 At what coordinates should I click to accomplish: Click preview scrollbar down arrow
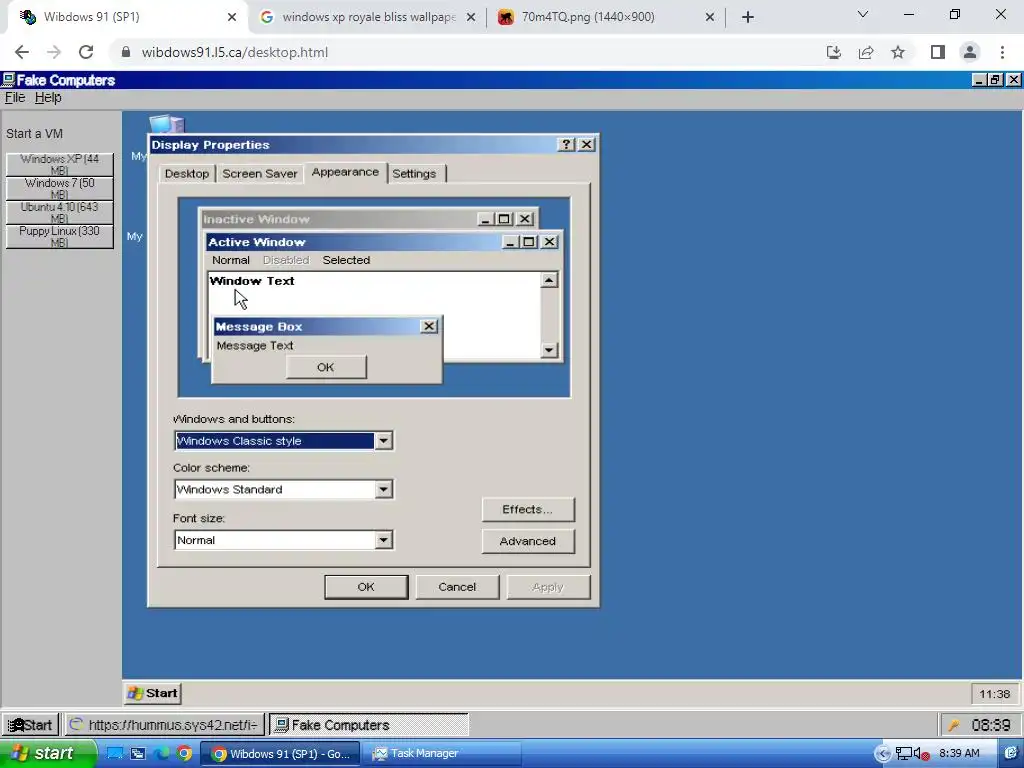[549, 350]
